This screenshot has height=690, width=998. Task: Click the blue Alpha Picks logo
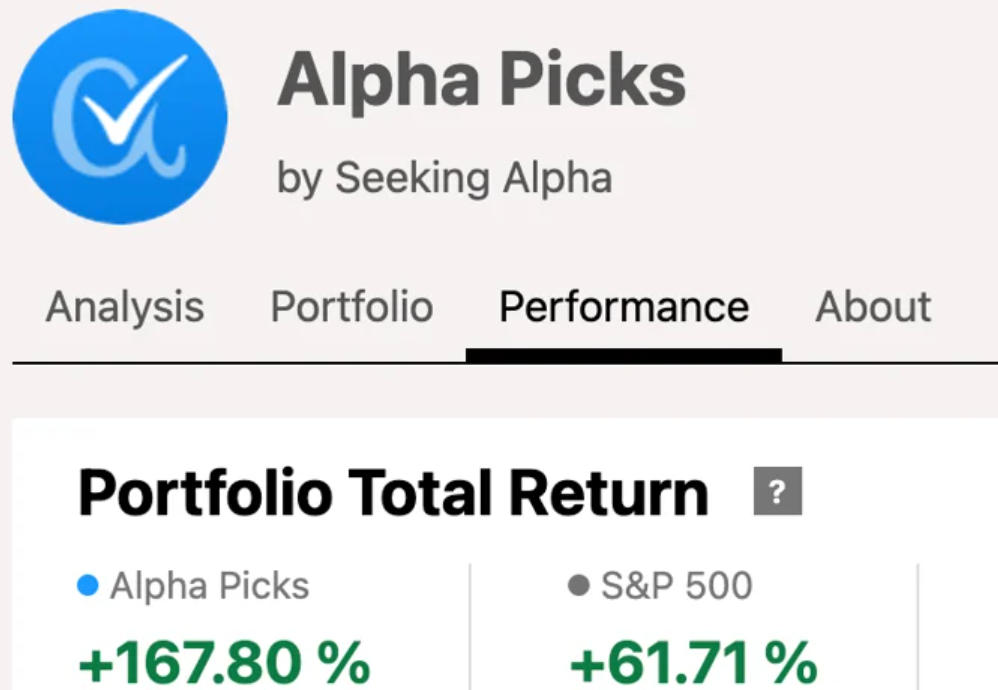pyautogui.click(x=120, y=116)
